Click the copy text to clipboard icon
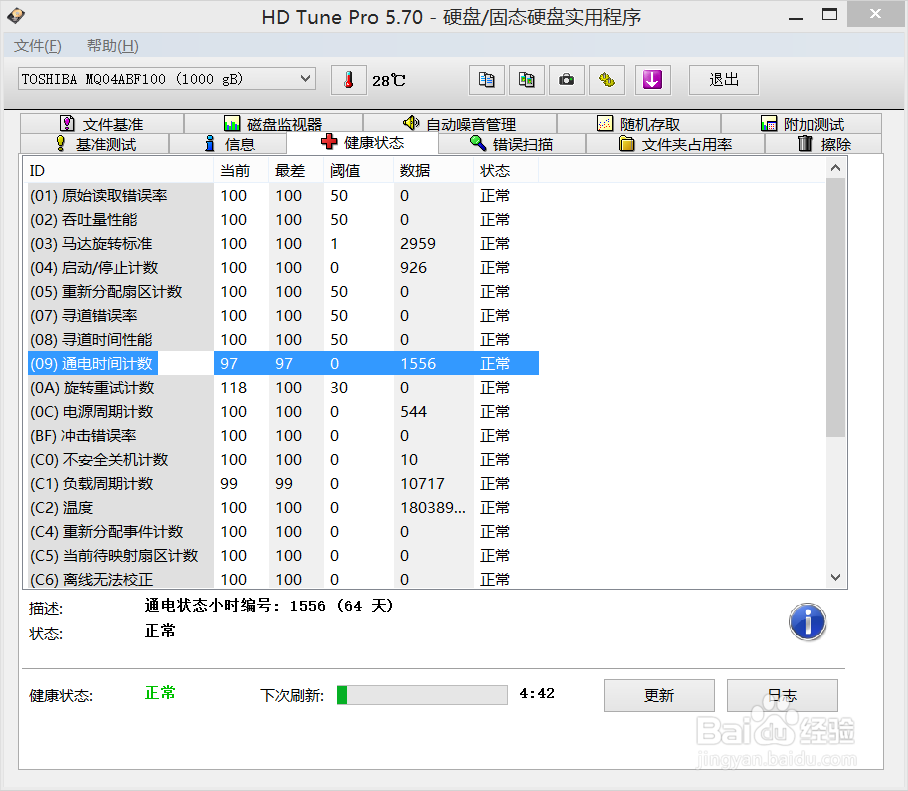Viewport: 908px width, 791px height. (x=486, y=80)
